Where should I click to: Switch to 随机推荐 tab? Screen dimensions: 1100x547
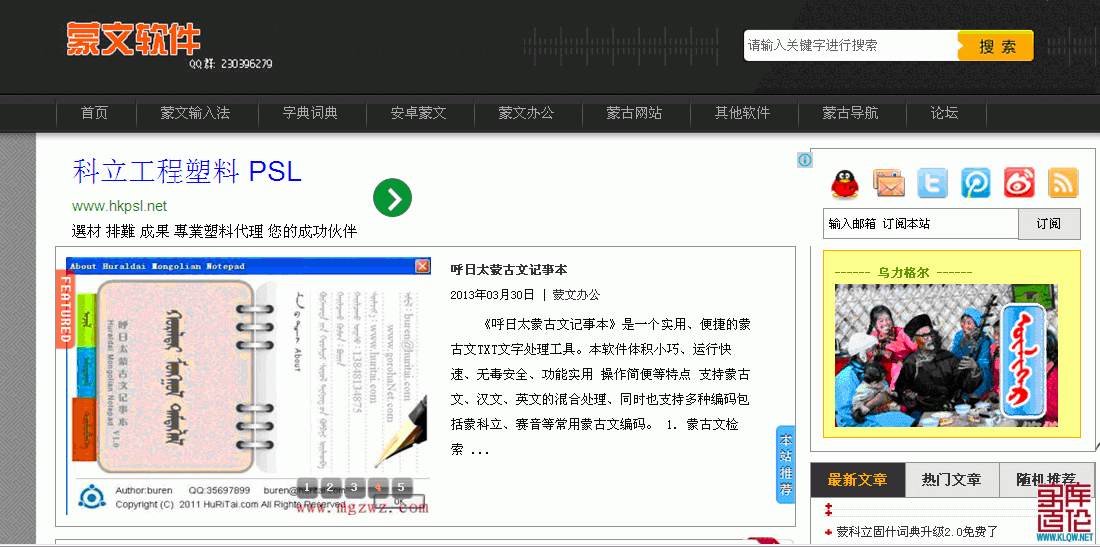point(1046,480)
